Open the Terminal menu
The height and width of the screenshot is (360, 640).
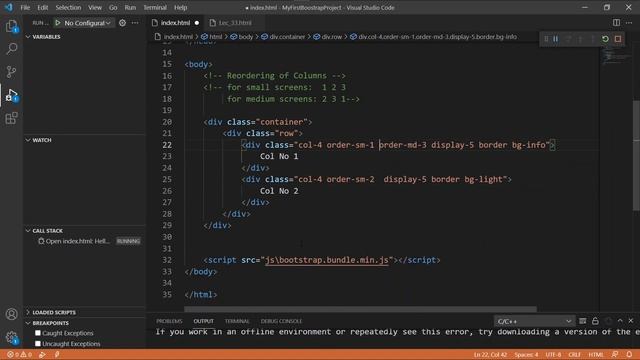click(x=155, y=7)
